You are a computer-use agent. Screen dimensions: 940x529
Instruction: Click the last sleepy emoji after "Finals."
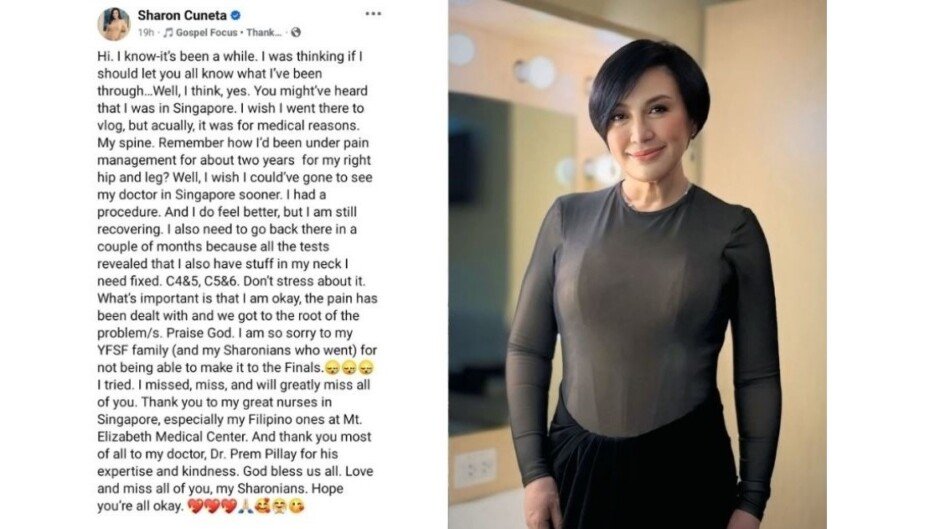366,367
